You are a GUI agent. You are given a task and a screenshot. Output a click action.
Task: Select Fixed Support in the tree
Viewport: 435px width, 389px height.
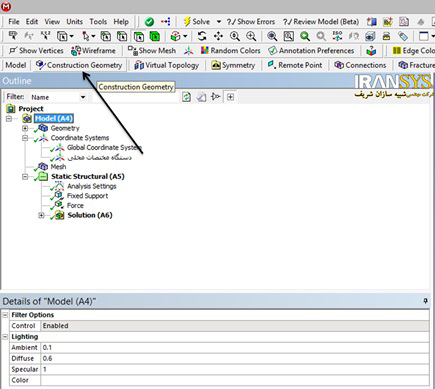coord(87,196)
